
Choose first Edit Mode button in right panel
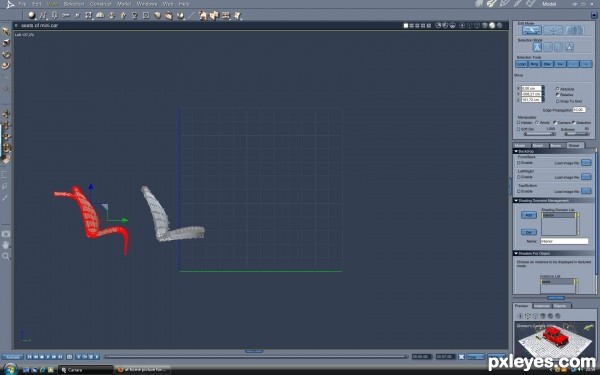[532, 30]
